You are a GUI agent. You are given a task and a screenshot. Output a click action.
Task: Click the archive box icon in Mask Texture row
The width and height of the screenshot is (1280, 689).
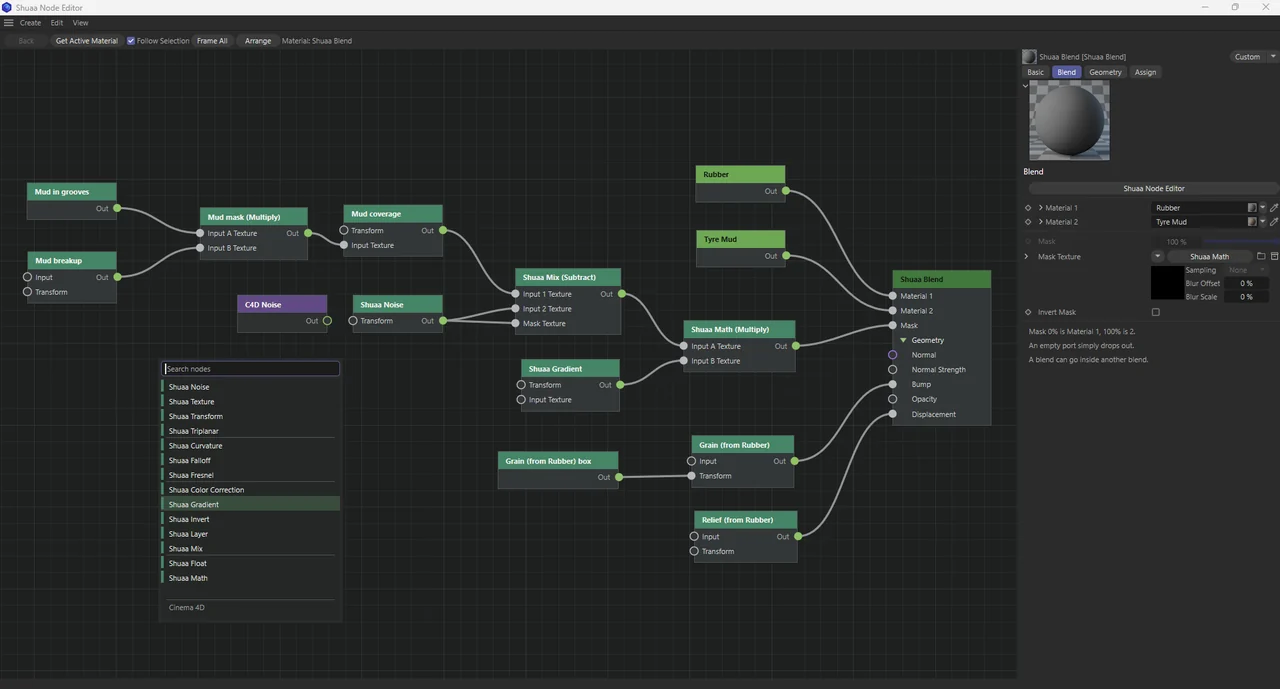click(x=1274, y=257)
